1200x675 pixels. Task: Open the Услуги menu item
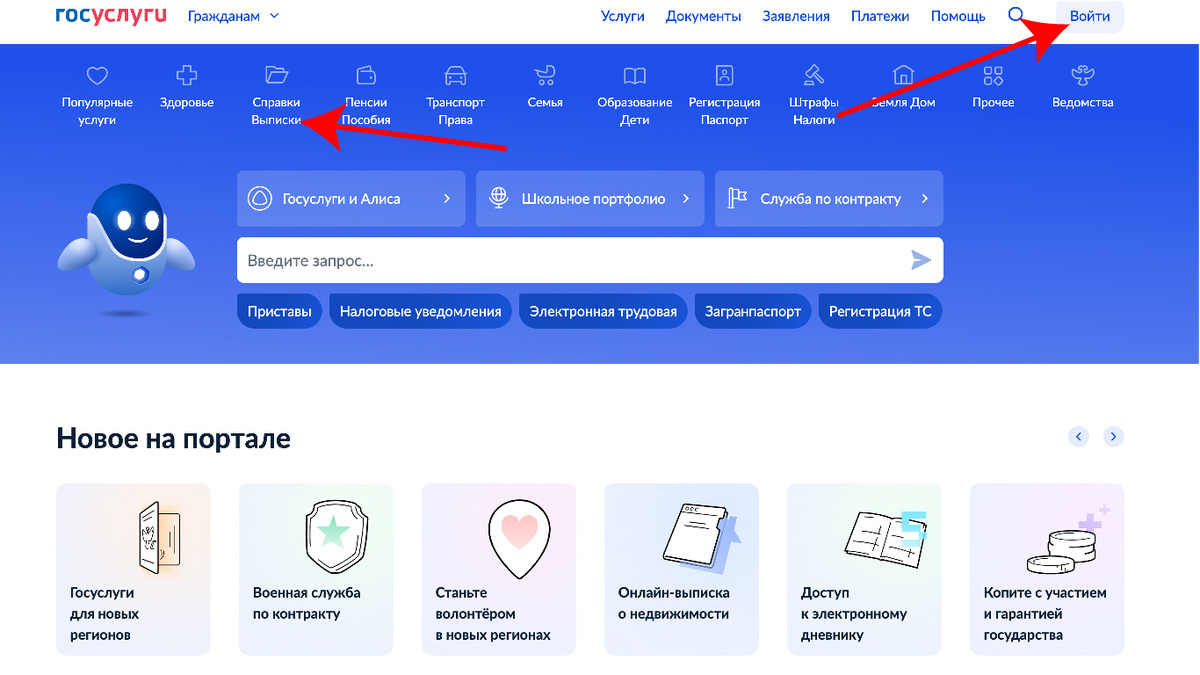(623, 16)
